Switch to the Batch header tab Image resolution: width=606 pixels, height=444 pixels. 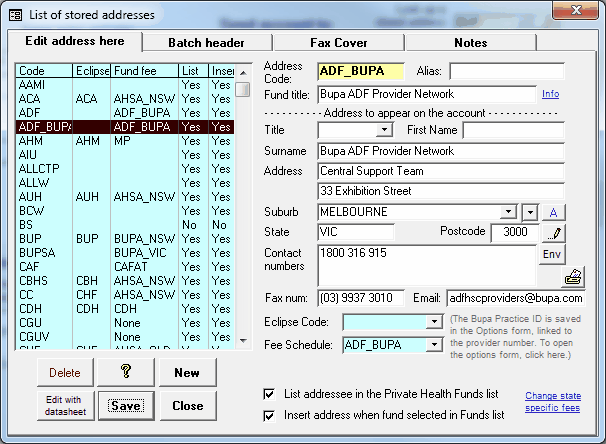coord(206,43)
